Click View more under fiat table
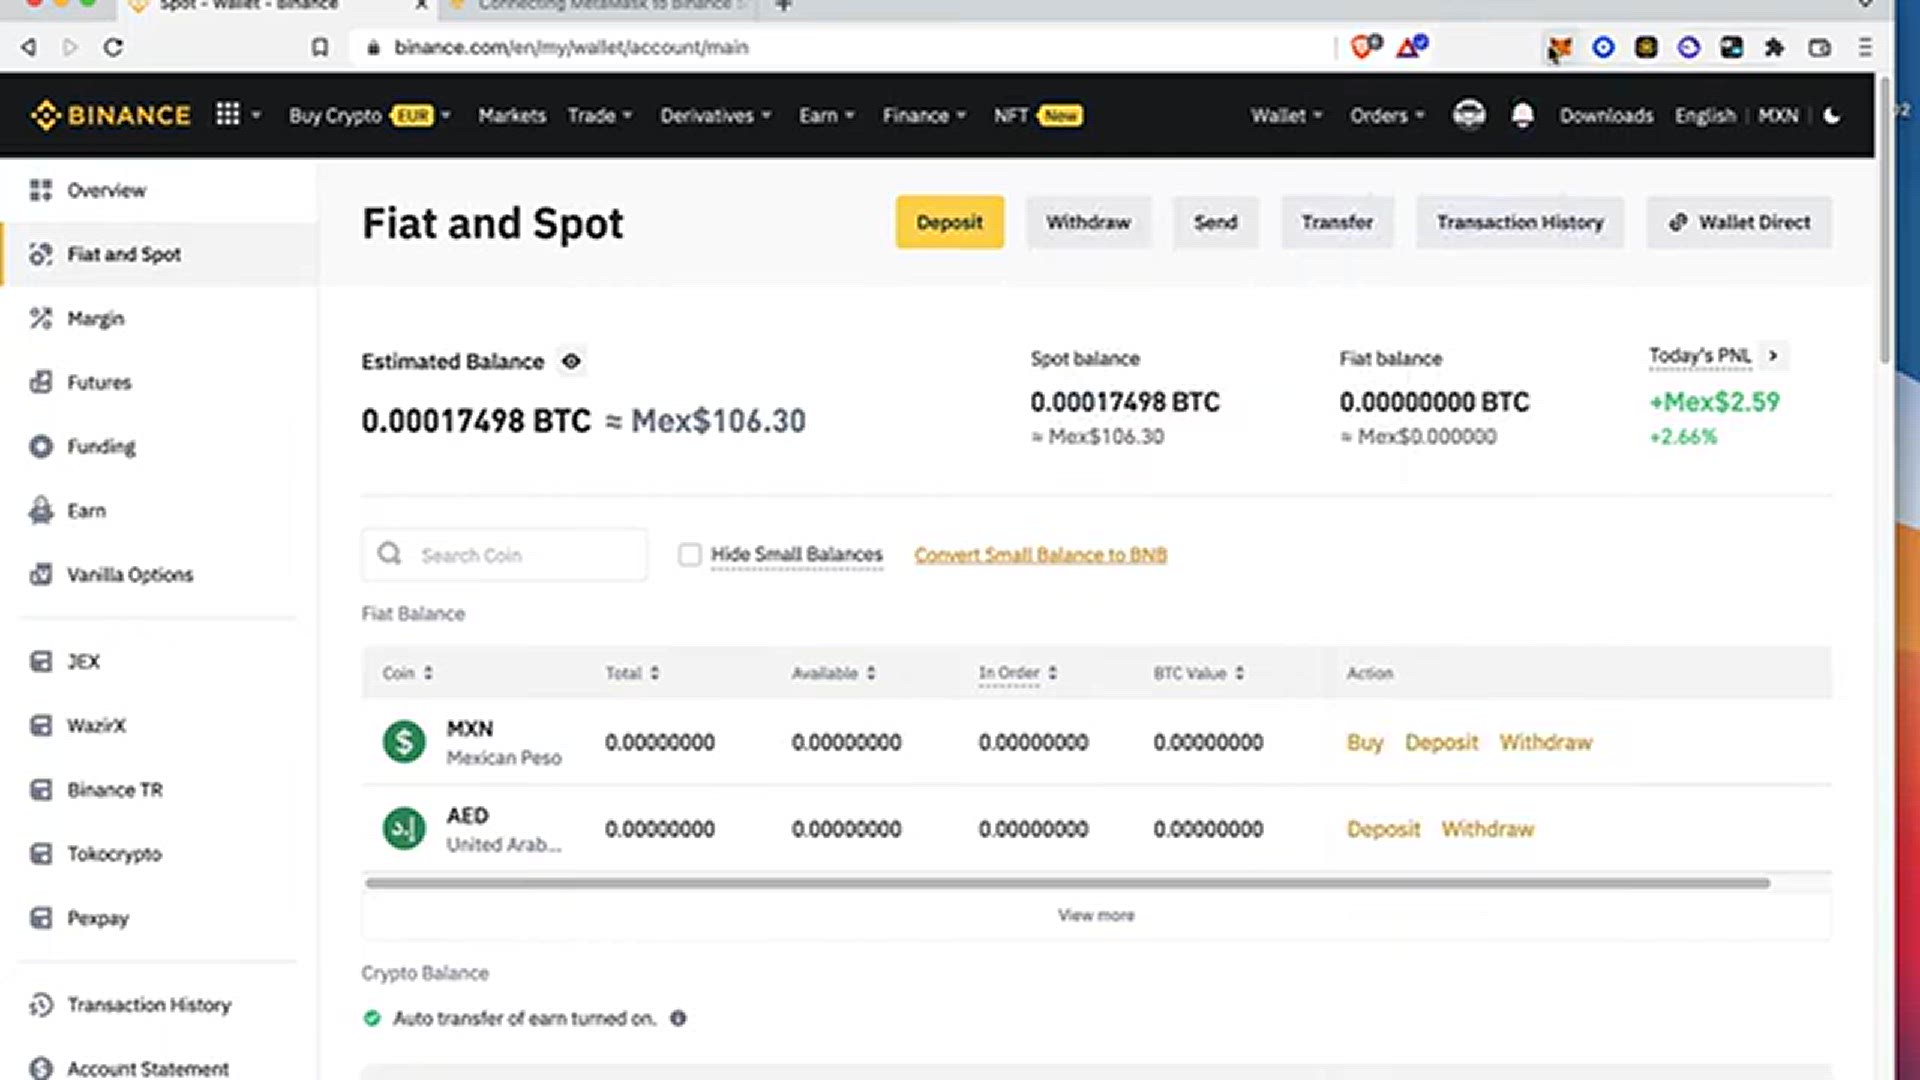The width and height of the screenshot is (1920, 1080). 1096,915
